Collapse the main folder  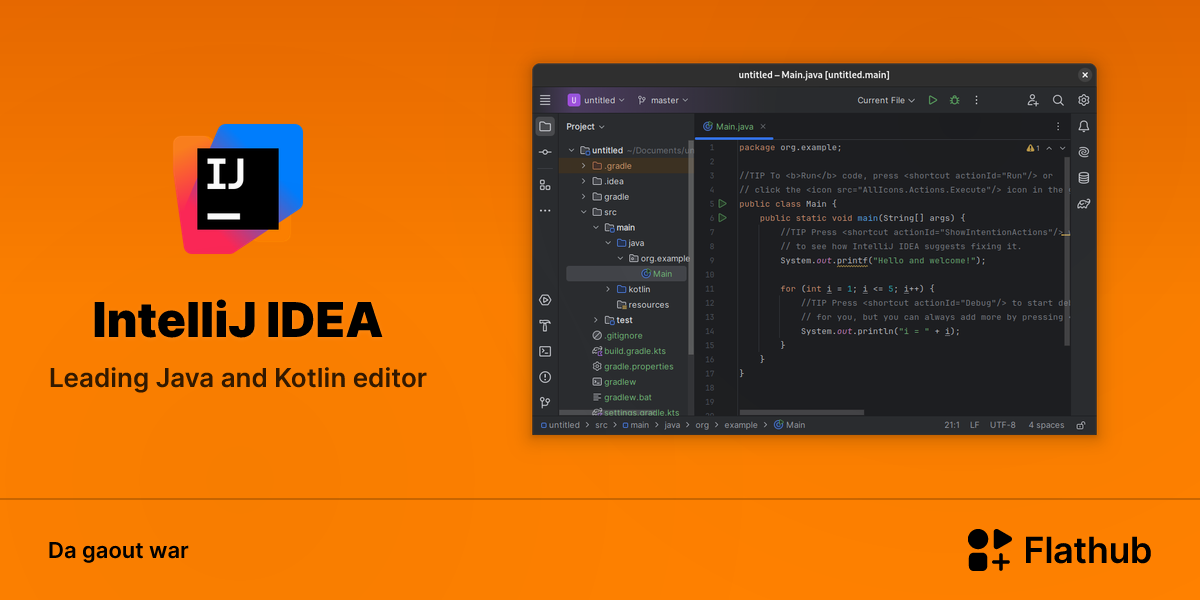pyautogui.click(x=596, y=227)
